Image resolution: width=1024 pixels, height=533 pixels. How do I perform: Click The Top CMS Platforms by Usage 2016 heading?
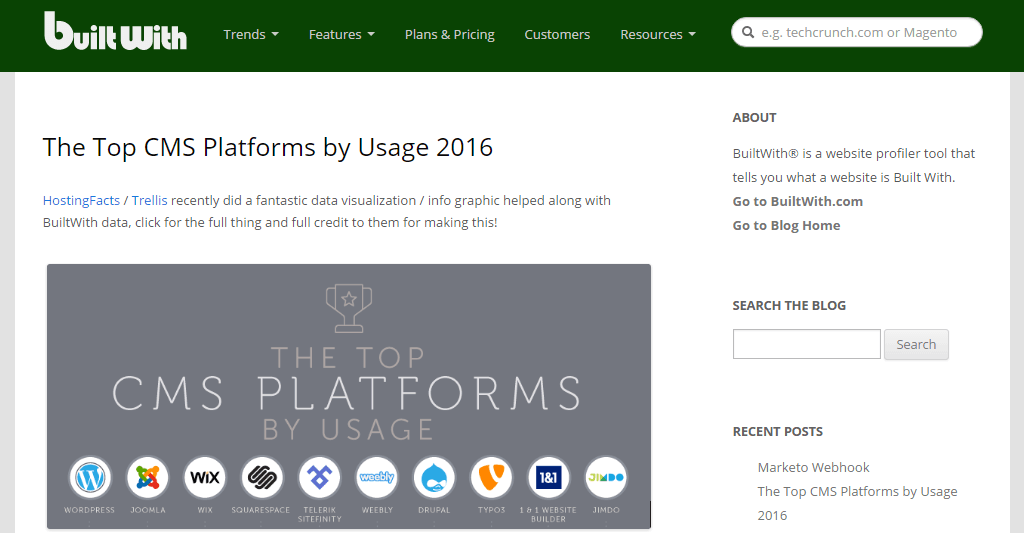pyautogui.click(x=268, y=147)
